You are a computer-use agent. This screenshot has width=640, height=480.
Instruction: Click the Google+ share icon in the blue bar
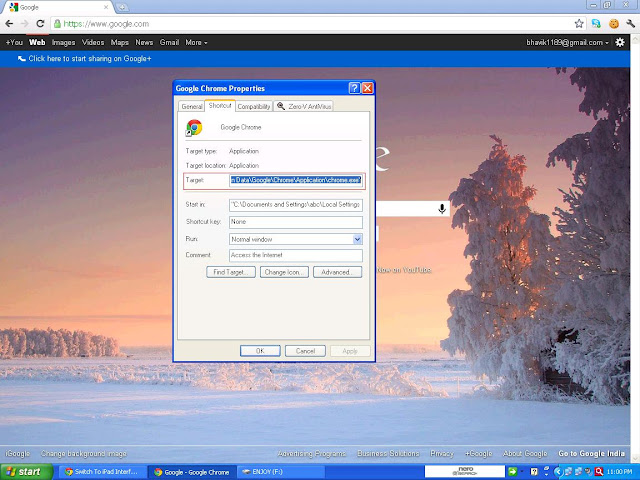click(x=22, y=58)
